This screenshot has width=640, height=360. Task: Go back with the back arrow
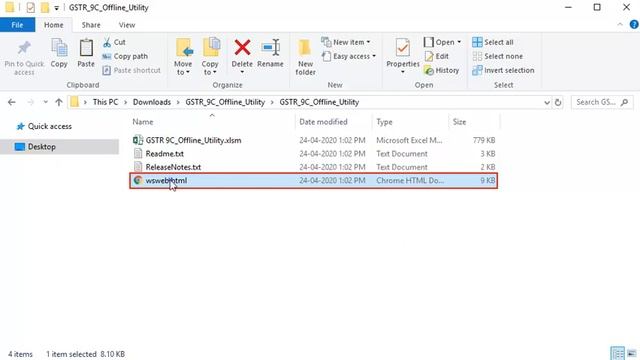12,102
